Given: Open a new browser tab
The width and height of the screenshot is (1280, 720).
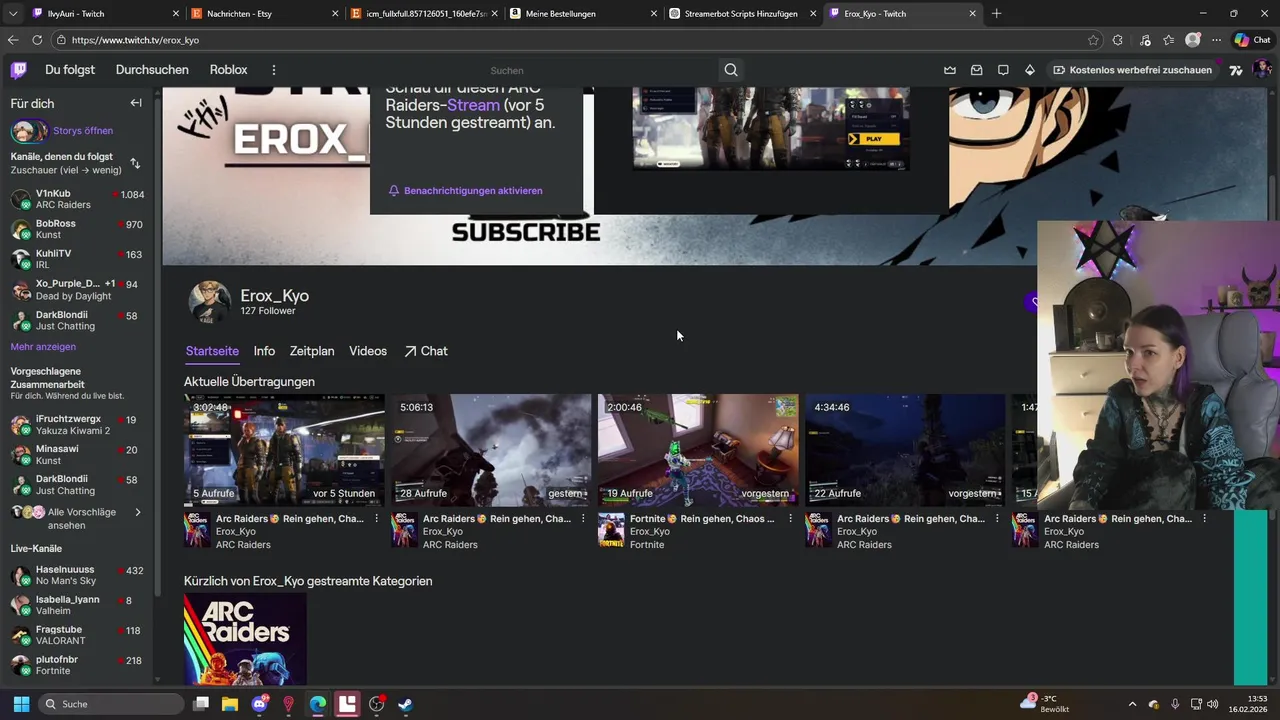Looking at the screenshot, I should click(x=996, y=14).
